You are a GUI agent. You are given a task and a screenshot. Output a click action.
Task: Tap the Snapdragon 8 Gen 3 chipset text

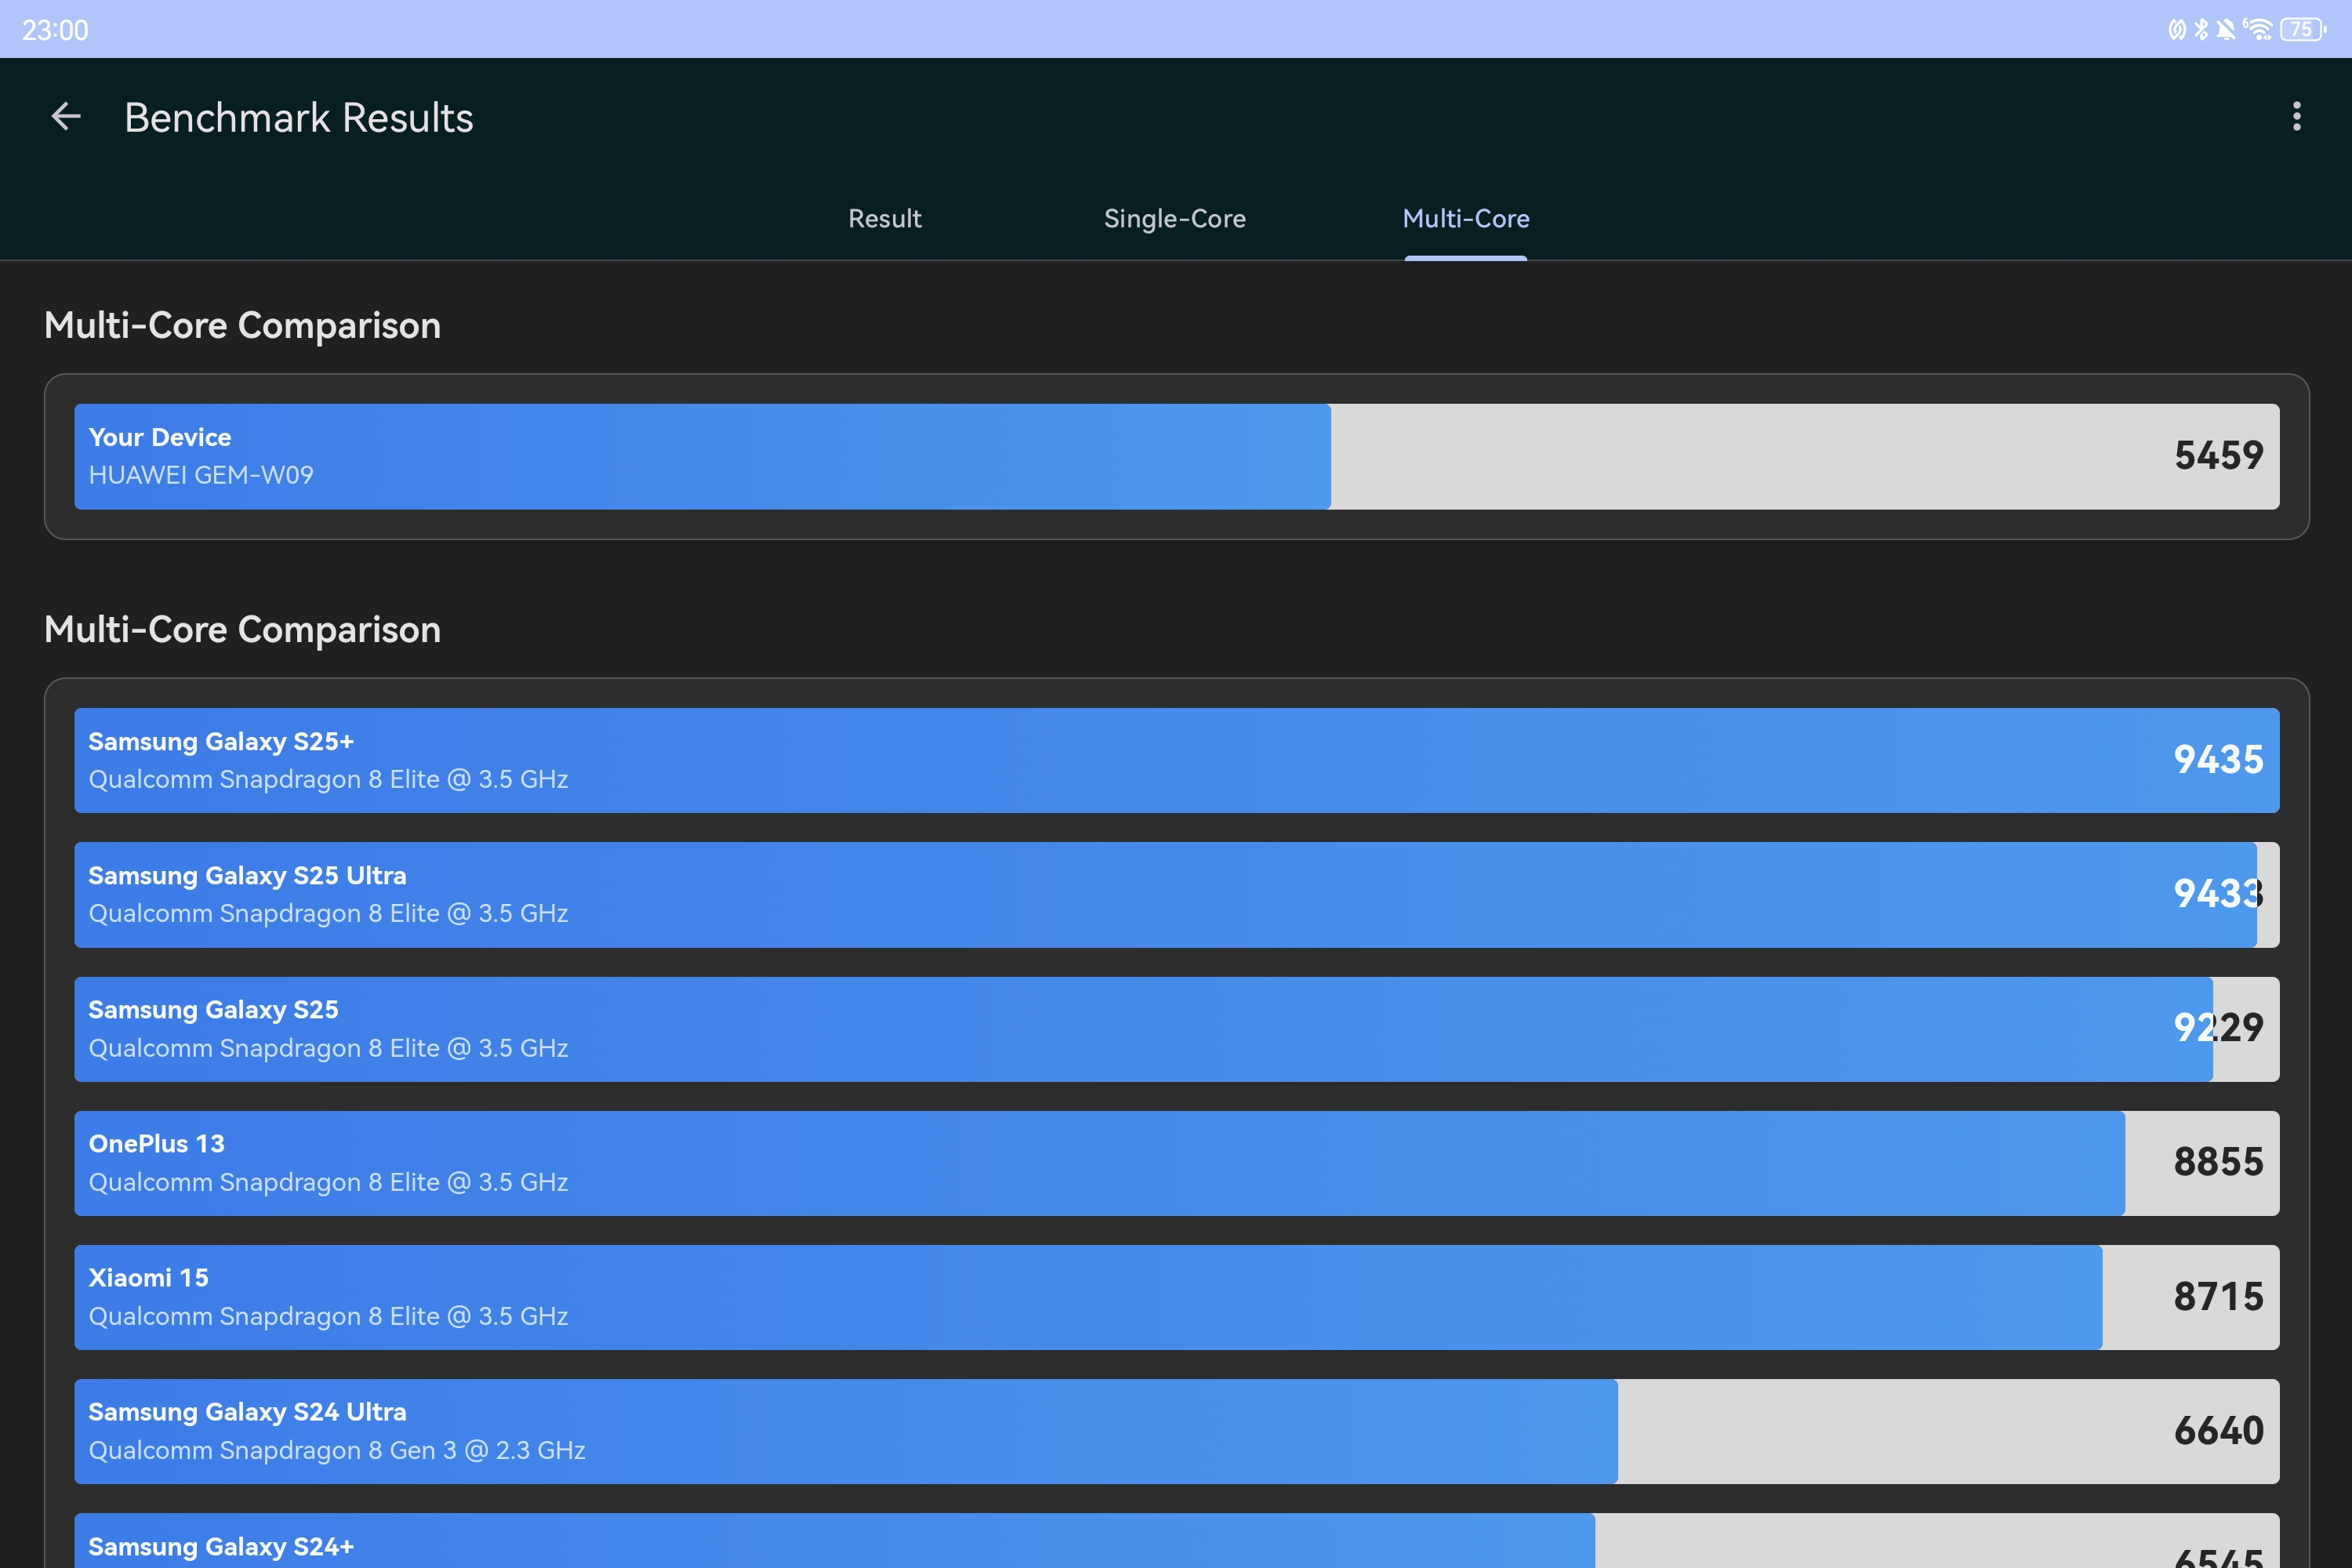click(337, 1451)
